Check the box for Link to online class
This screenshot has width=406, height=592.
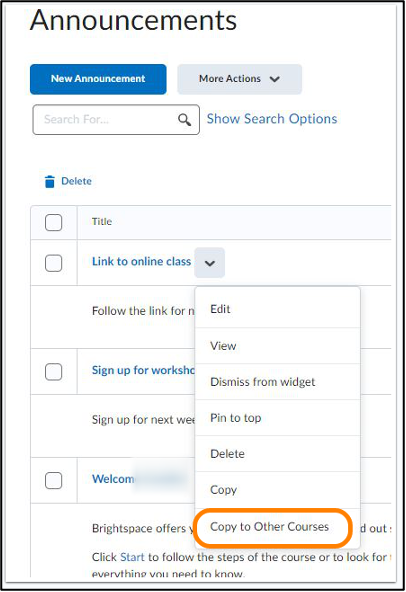pyautogui.click(x=54, y=263)
